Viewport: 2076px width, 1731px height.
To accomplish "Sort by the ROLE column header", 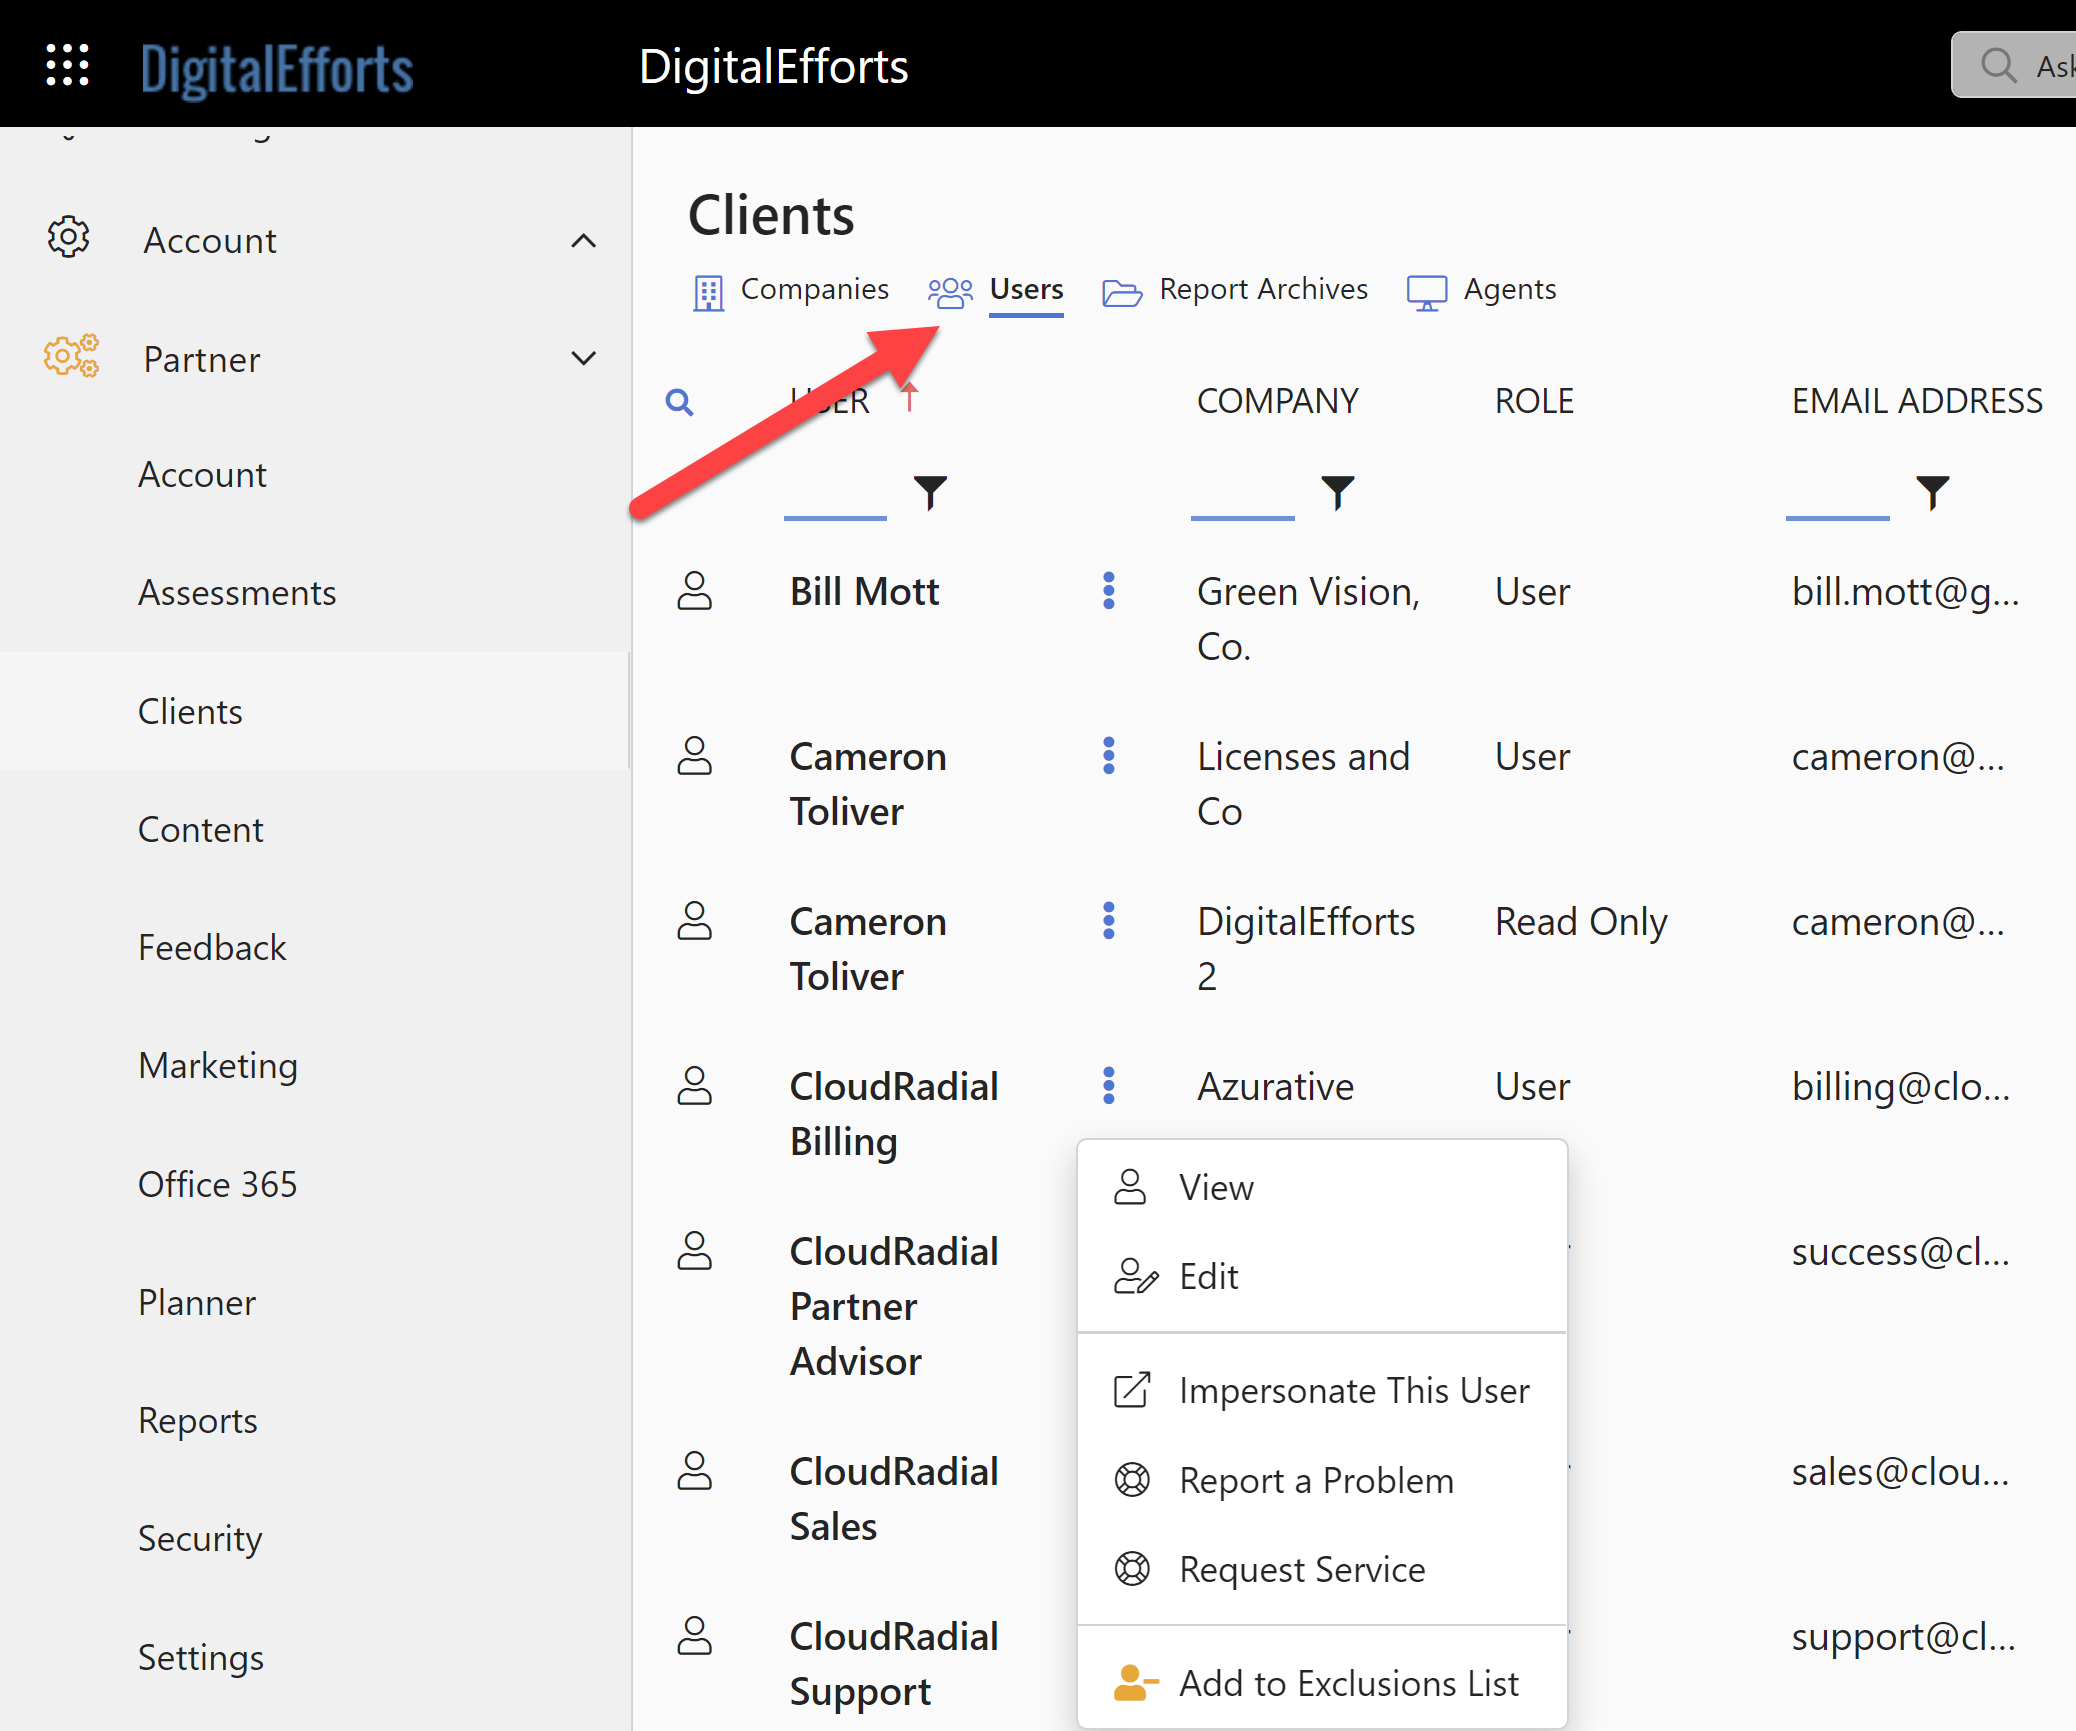I will click(1534, 401).
